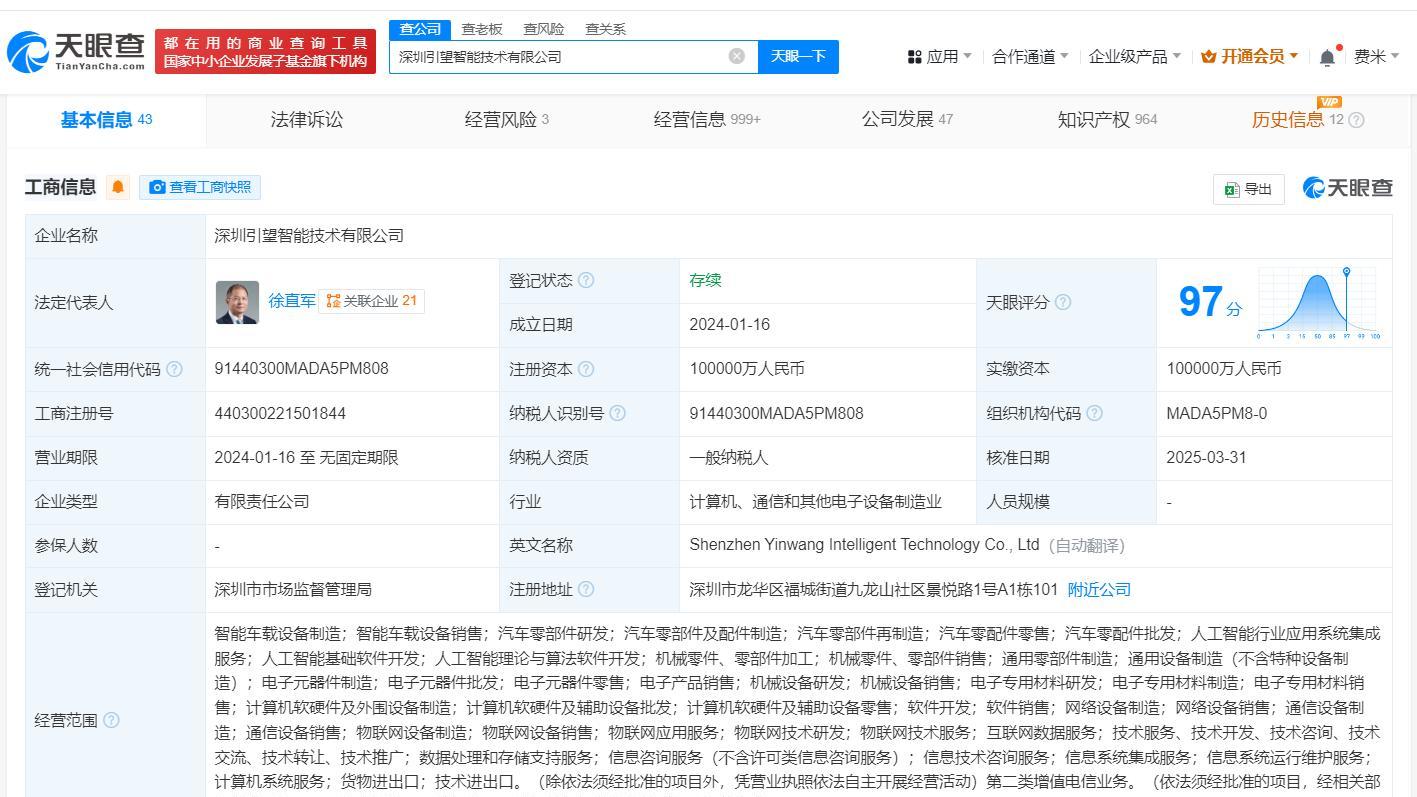The image size is (1417, 797).
Task: Switch to the 经营风险 tab
Action: (507, 120)
